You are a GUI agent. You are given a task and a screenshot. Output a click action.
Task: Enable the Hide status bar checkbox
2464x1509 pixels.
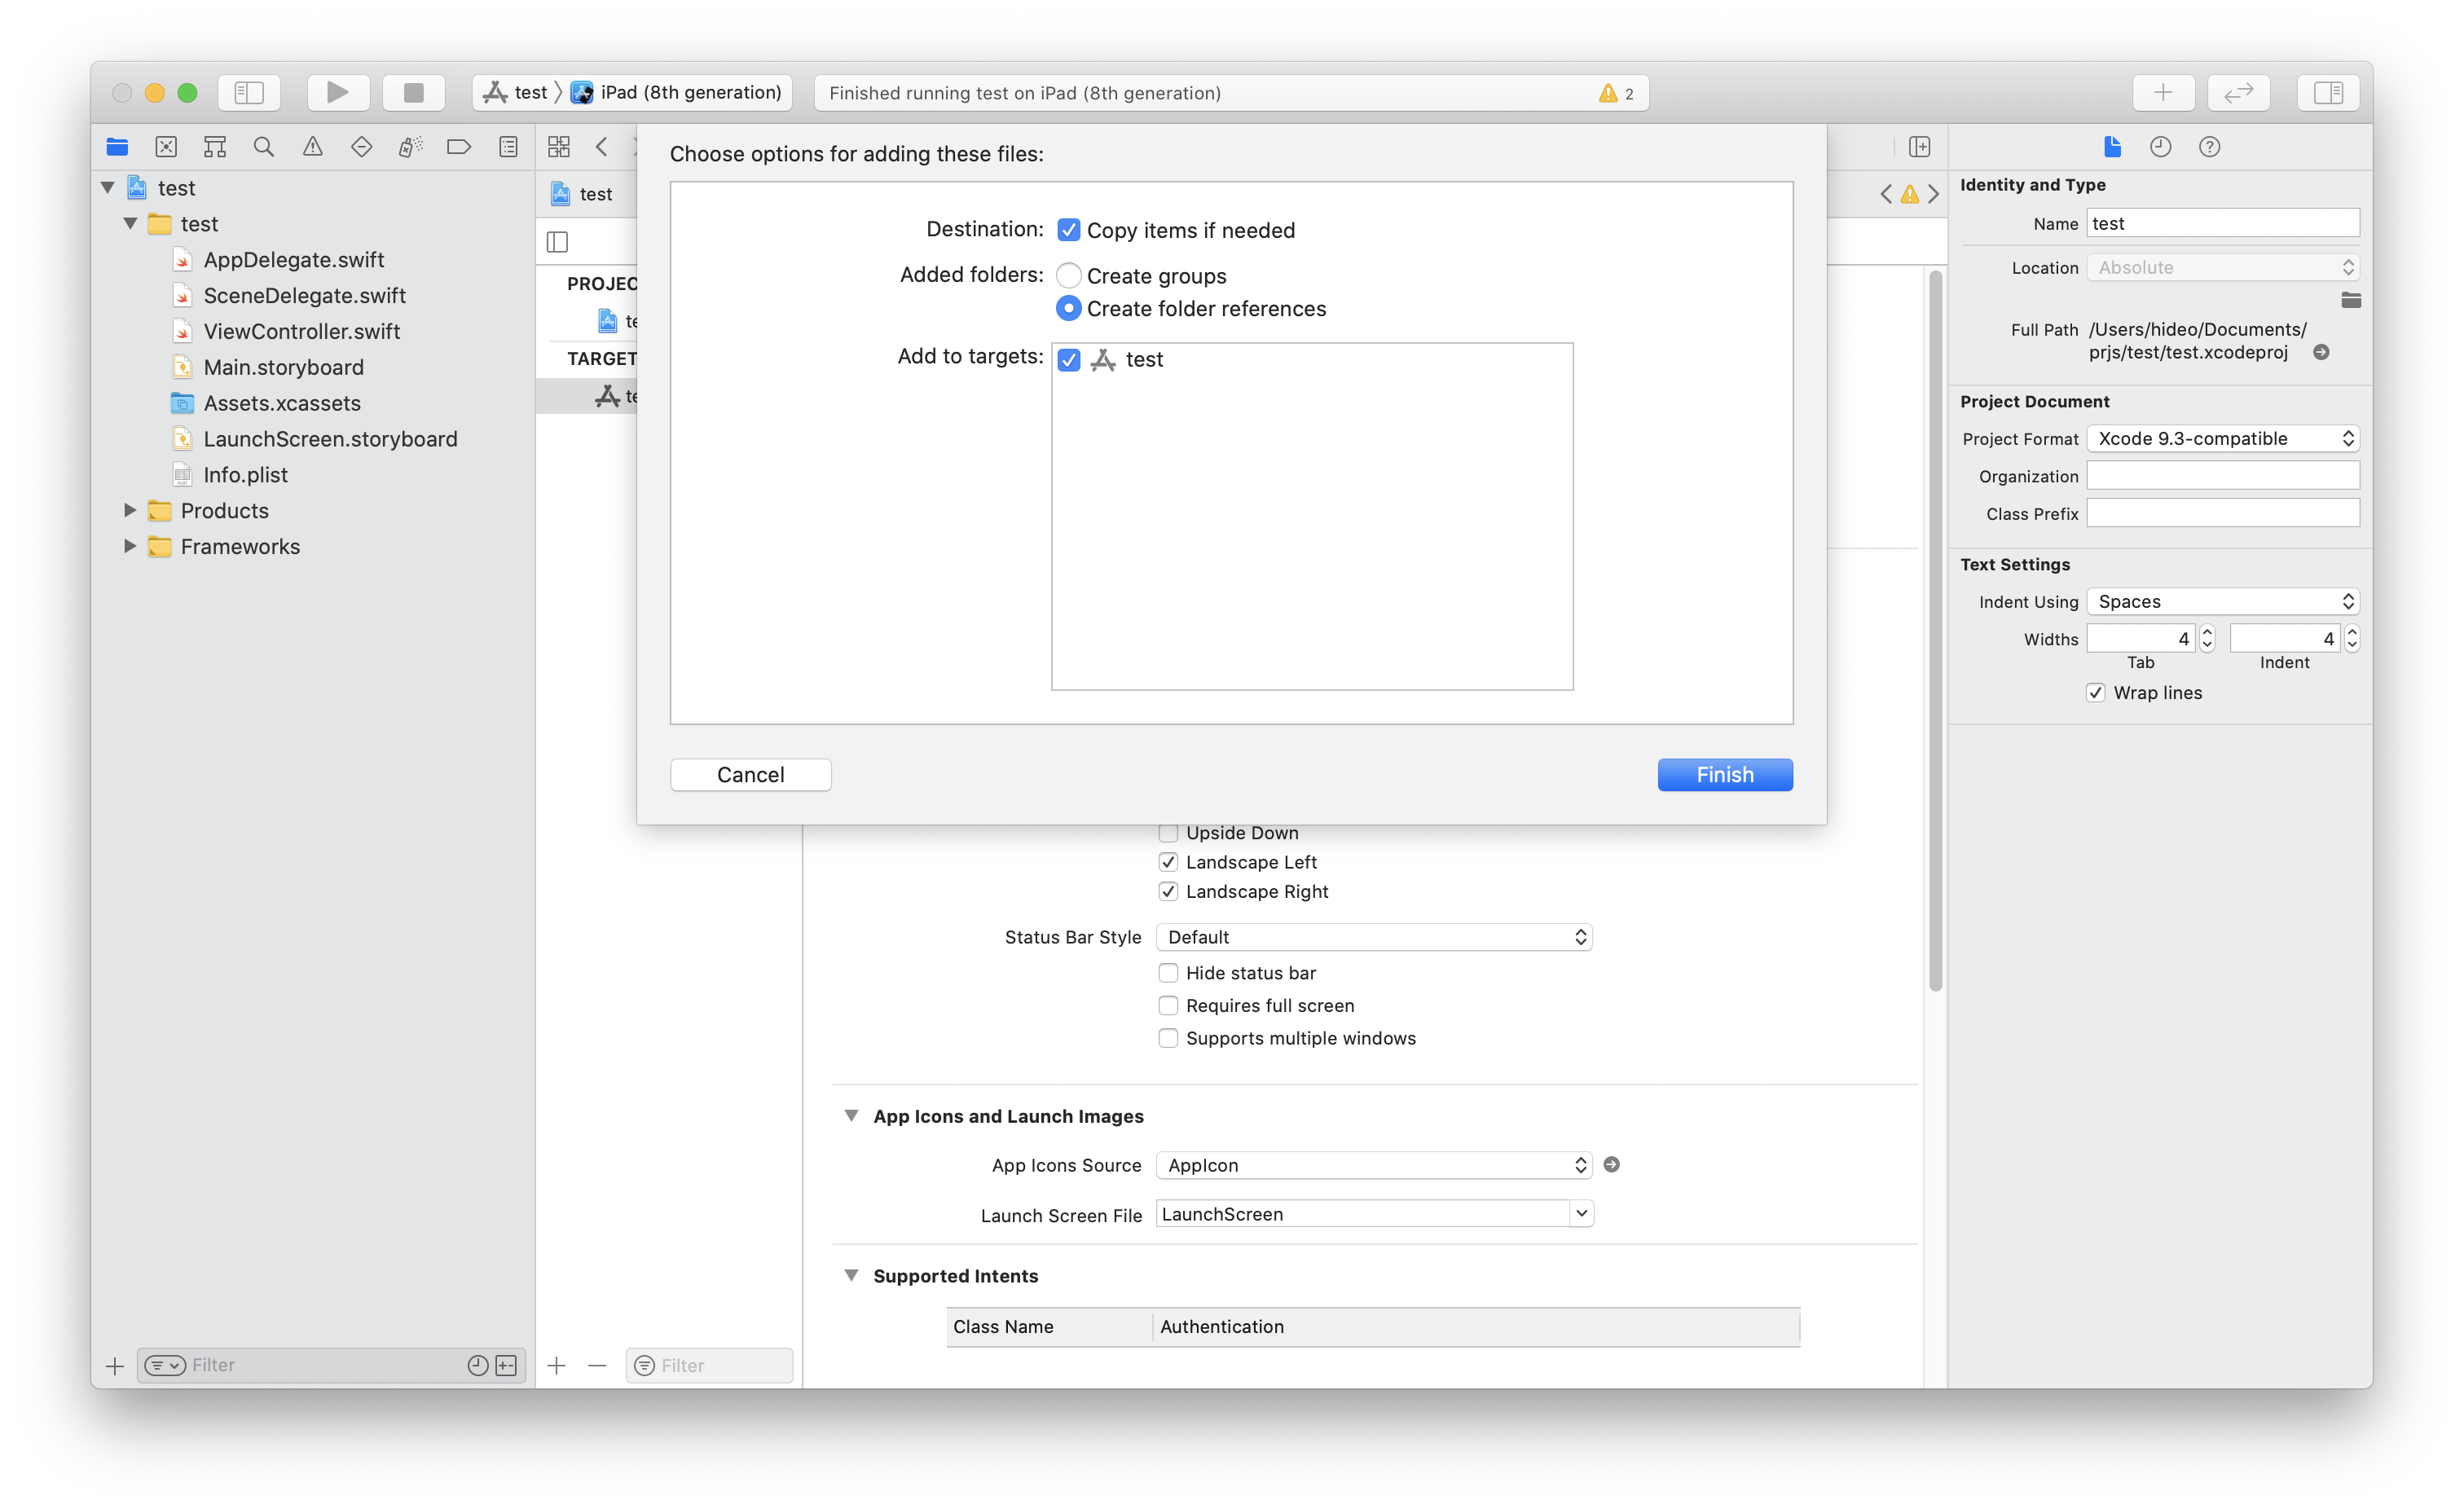click(1168, 973)
